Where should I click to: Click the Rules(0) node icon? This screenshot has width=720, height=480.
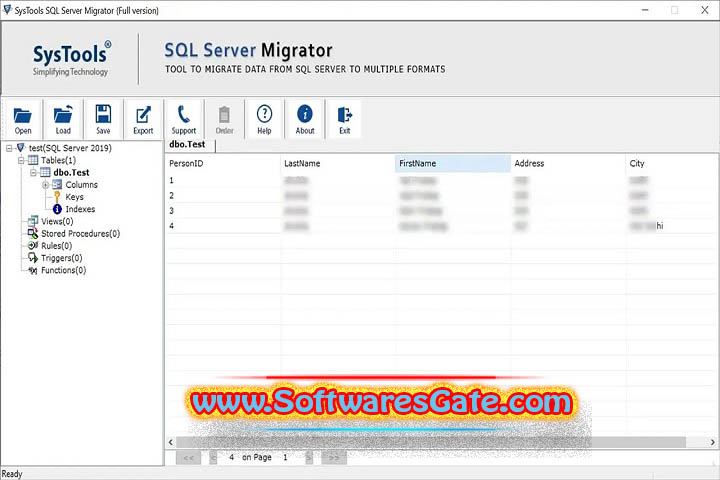33,245
